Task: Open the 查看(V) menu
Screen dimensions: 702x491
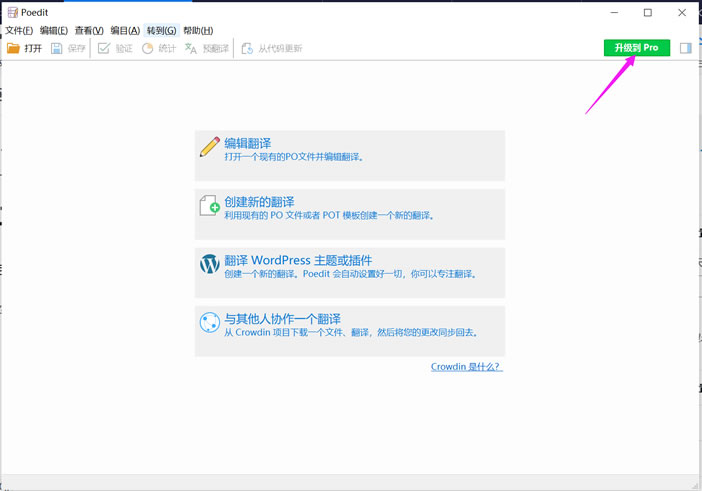Action: pyautogui.click(x=89, y=30)
